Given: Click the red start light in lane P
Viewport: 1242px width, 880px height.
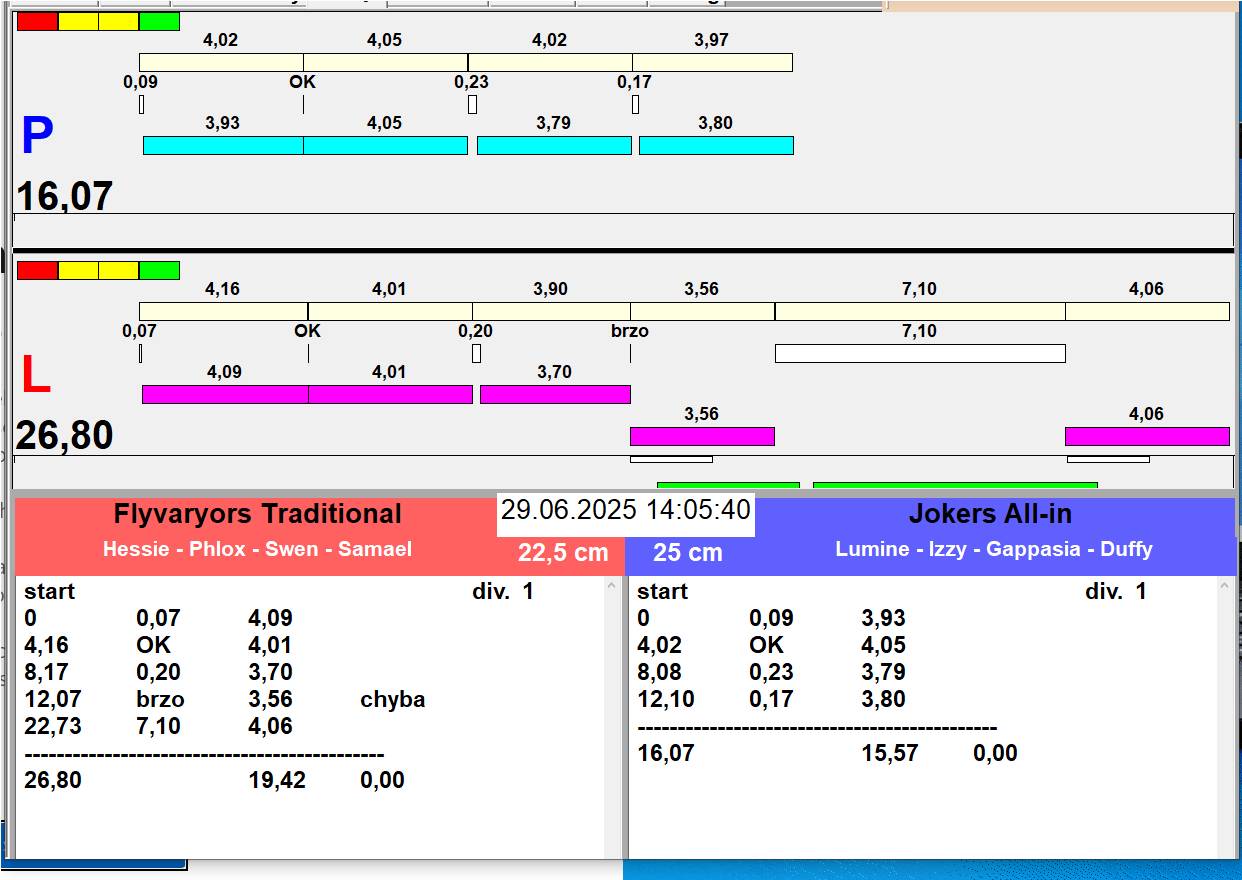Looking at the screenshot, I should (37, 21).
